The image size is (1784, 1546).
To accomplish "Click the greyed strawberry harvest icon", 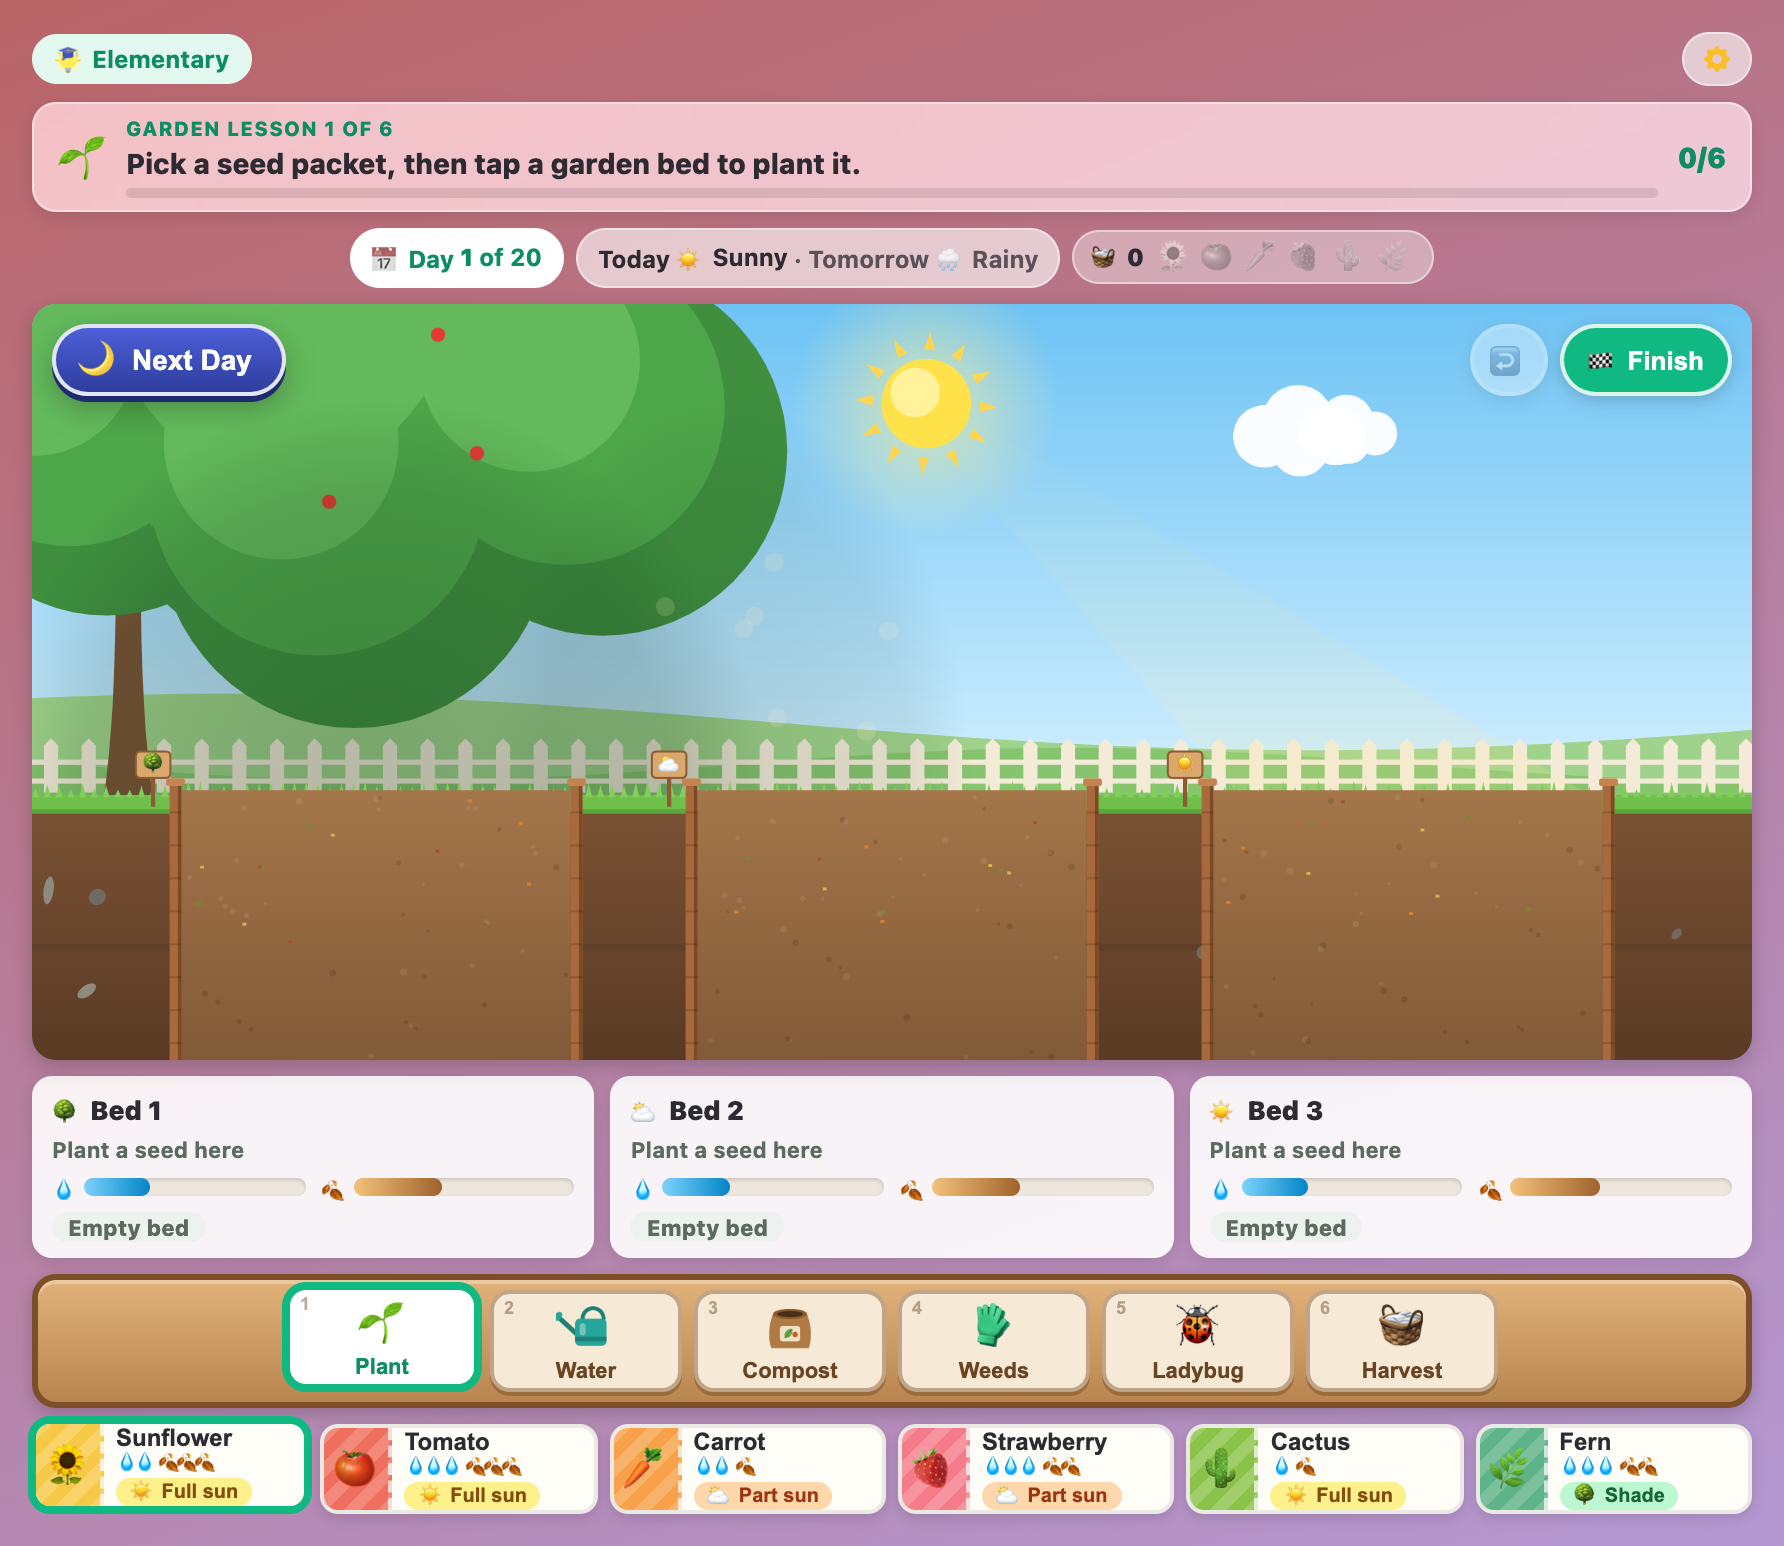I will tap(1303, 258).
